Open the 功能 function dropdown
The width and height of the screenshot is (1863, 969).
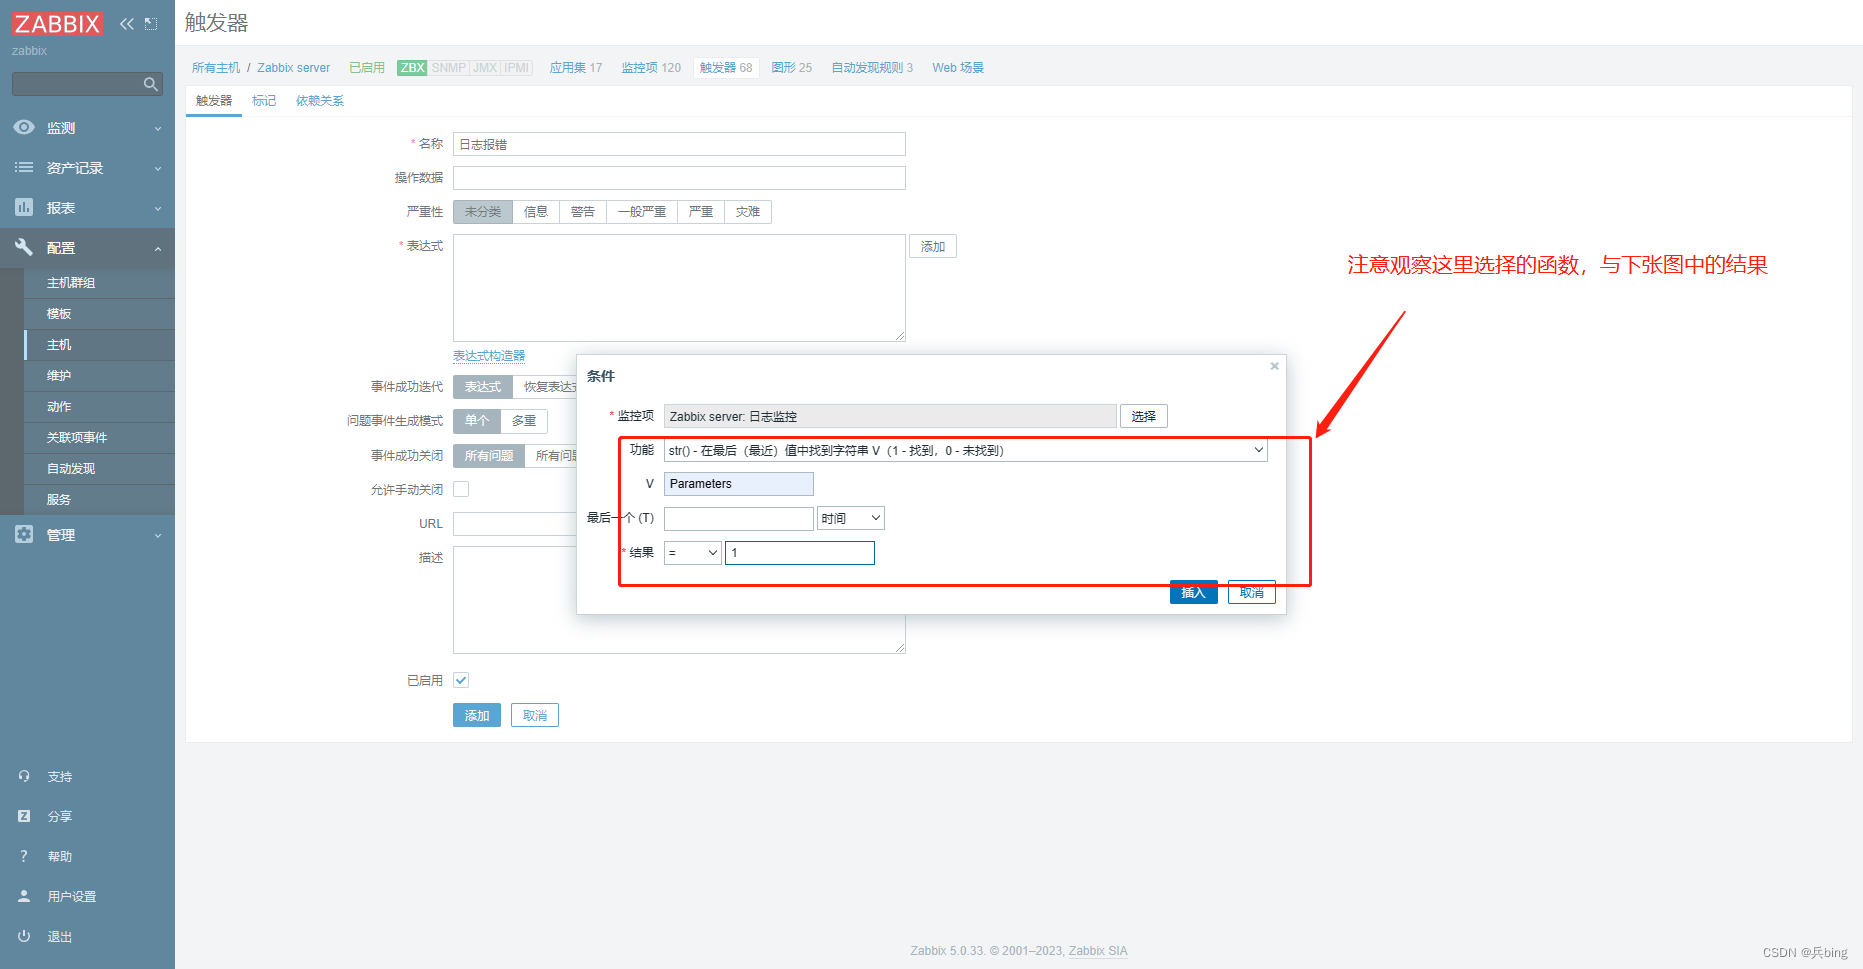click(x=965, y=451)
